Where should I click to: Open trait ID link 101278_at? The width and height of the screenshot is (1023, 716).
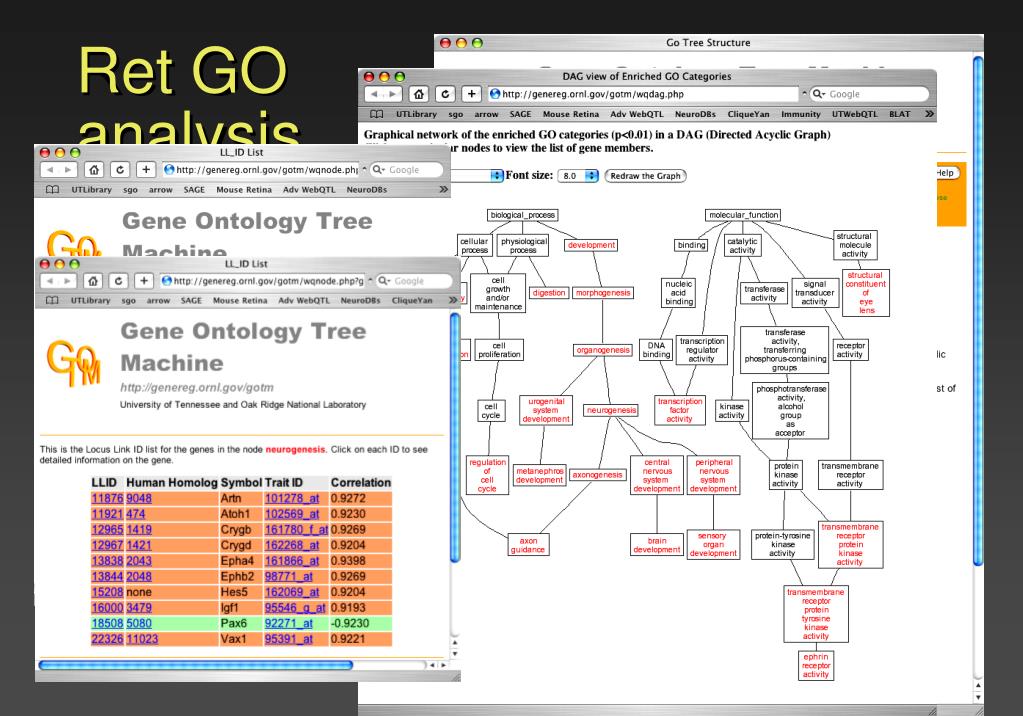point(292,499)
